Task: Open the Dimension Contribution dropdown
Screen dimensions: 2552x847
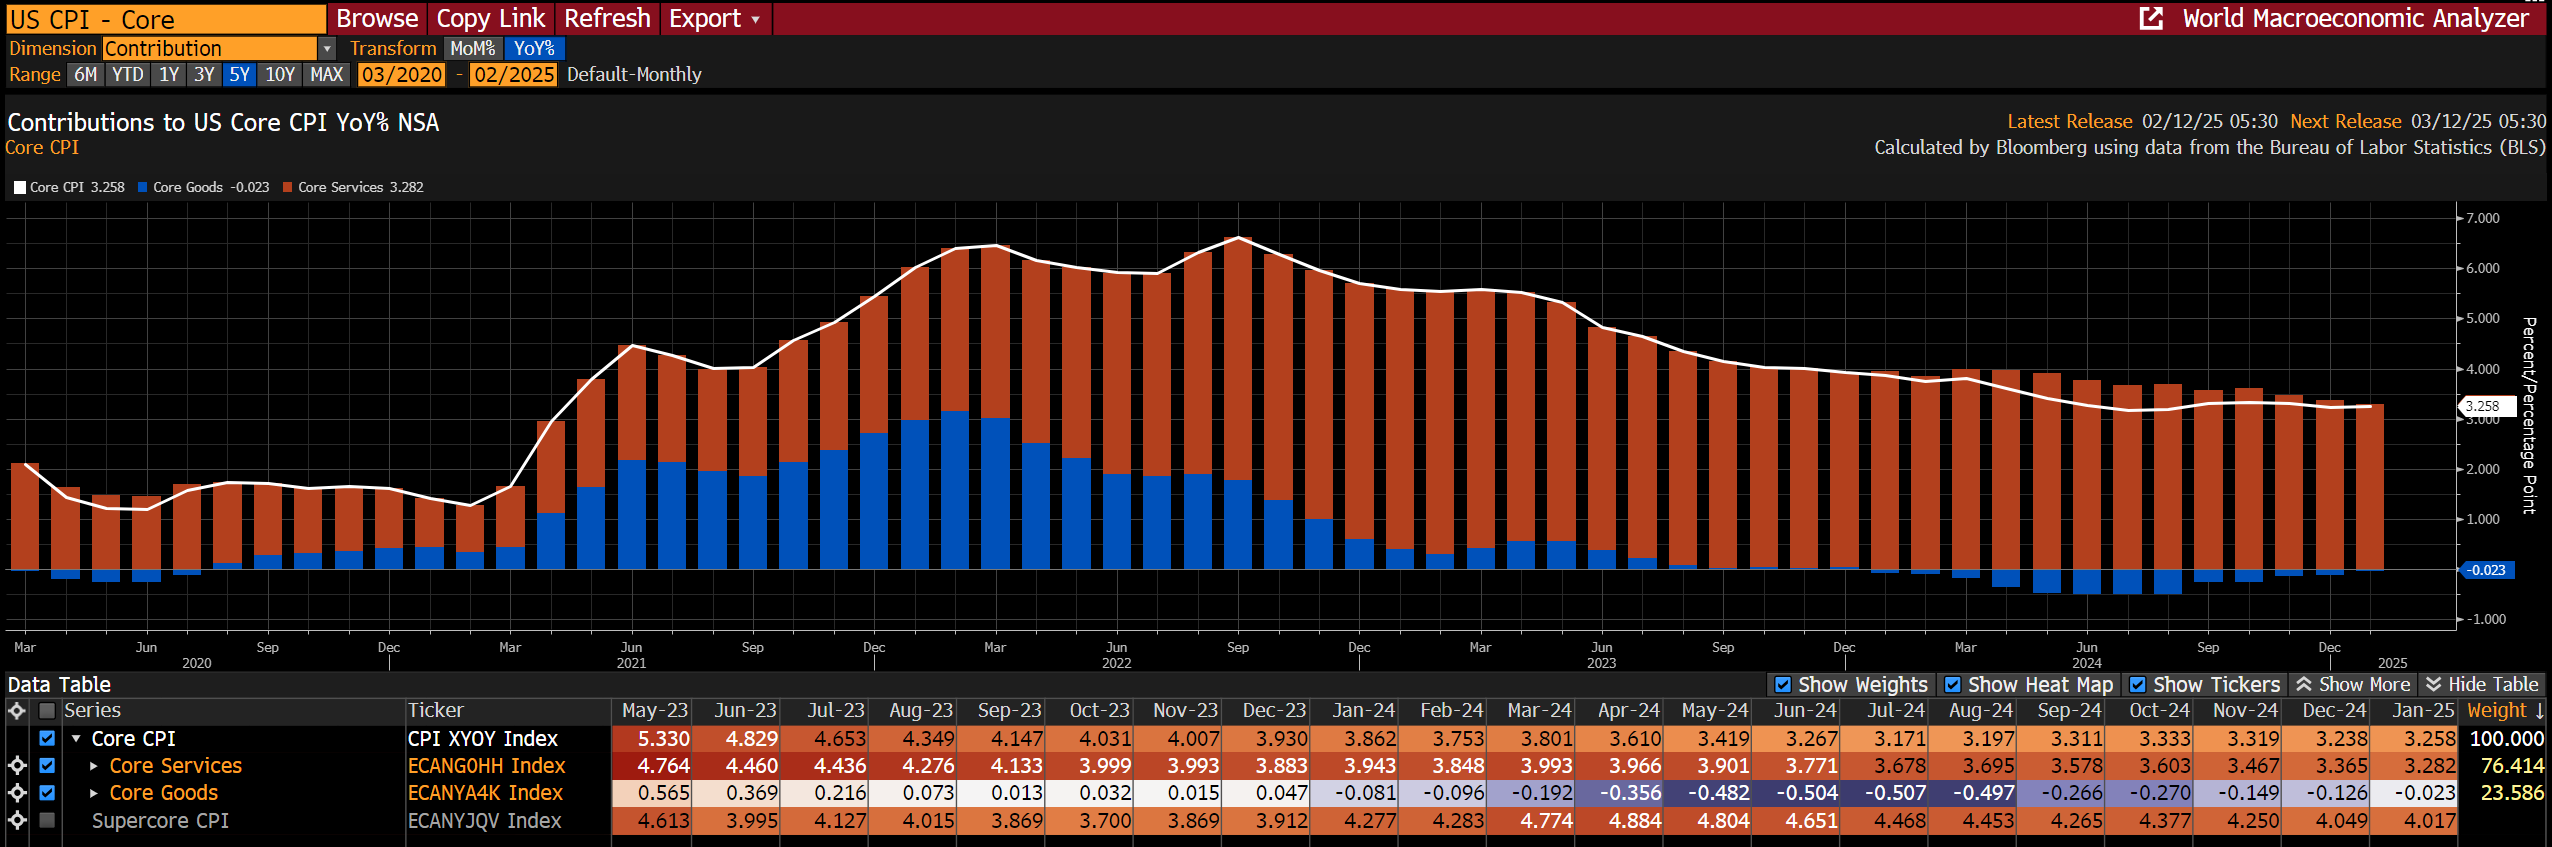Action: (327, 48)
